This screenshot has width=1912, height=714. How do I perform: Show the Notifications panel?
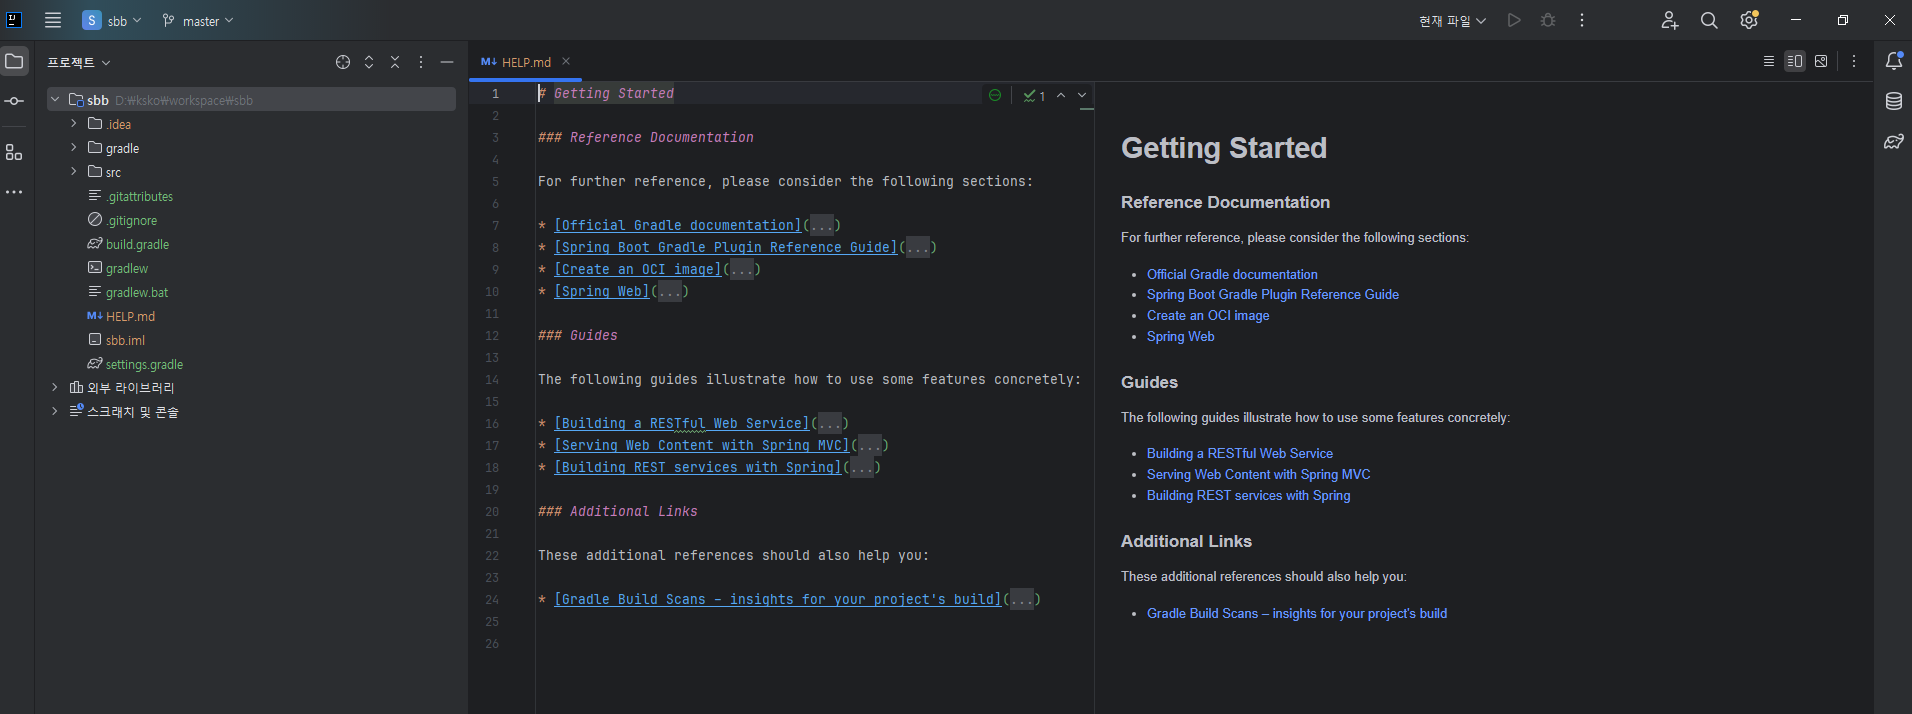coord(1893,61)
